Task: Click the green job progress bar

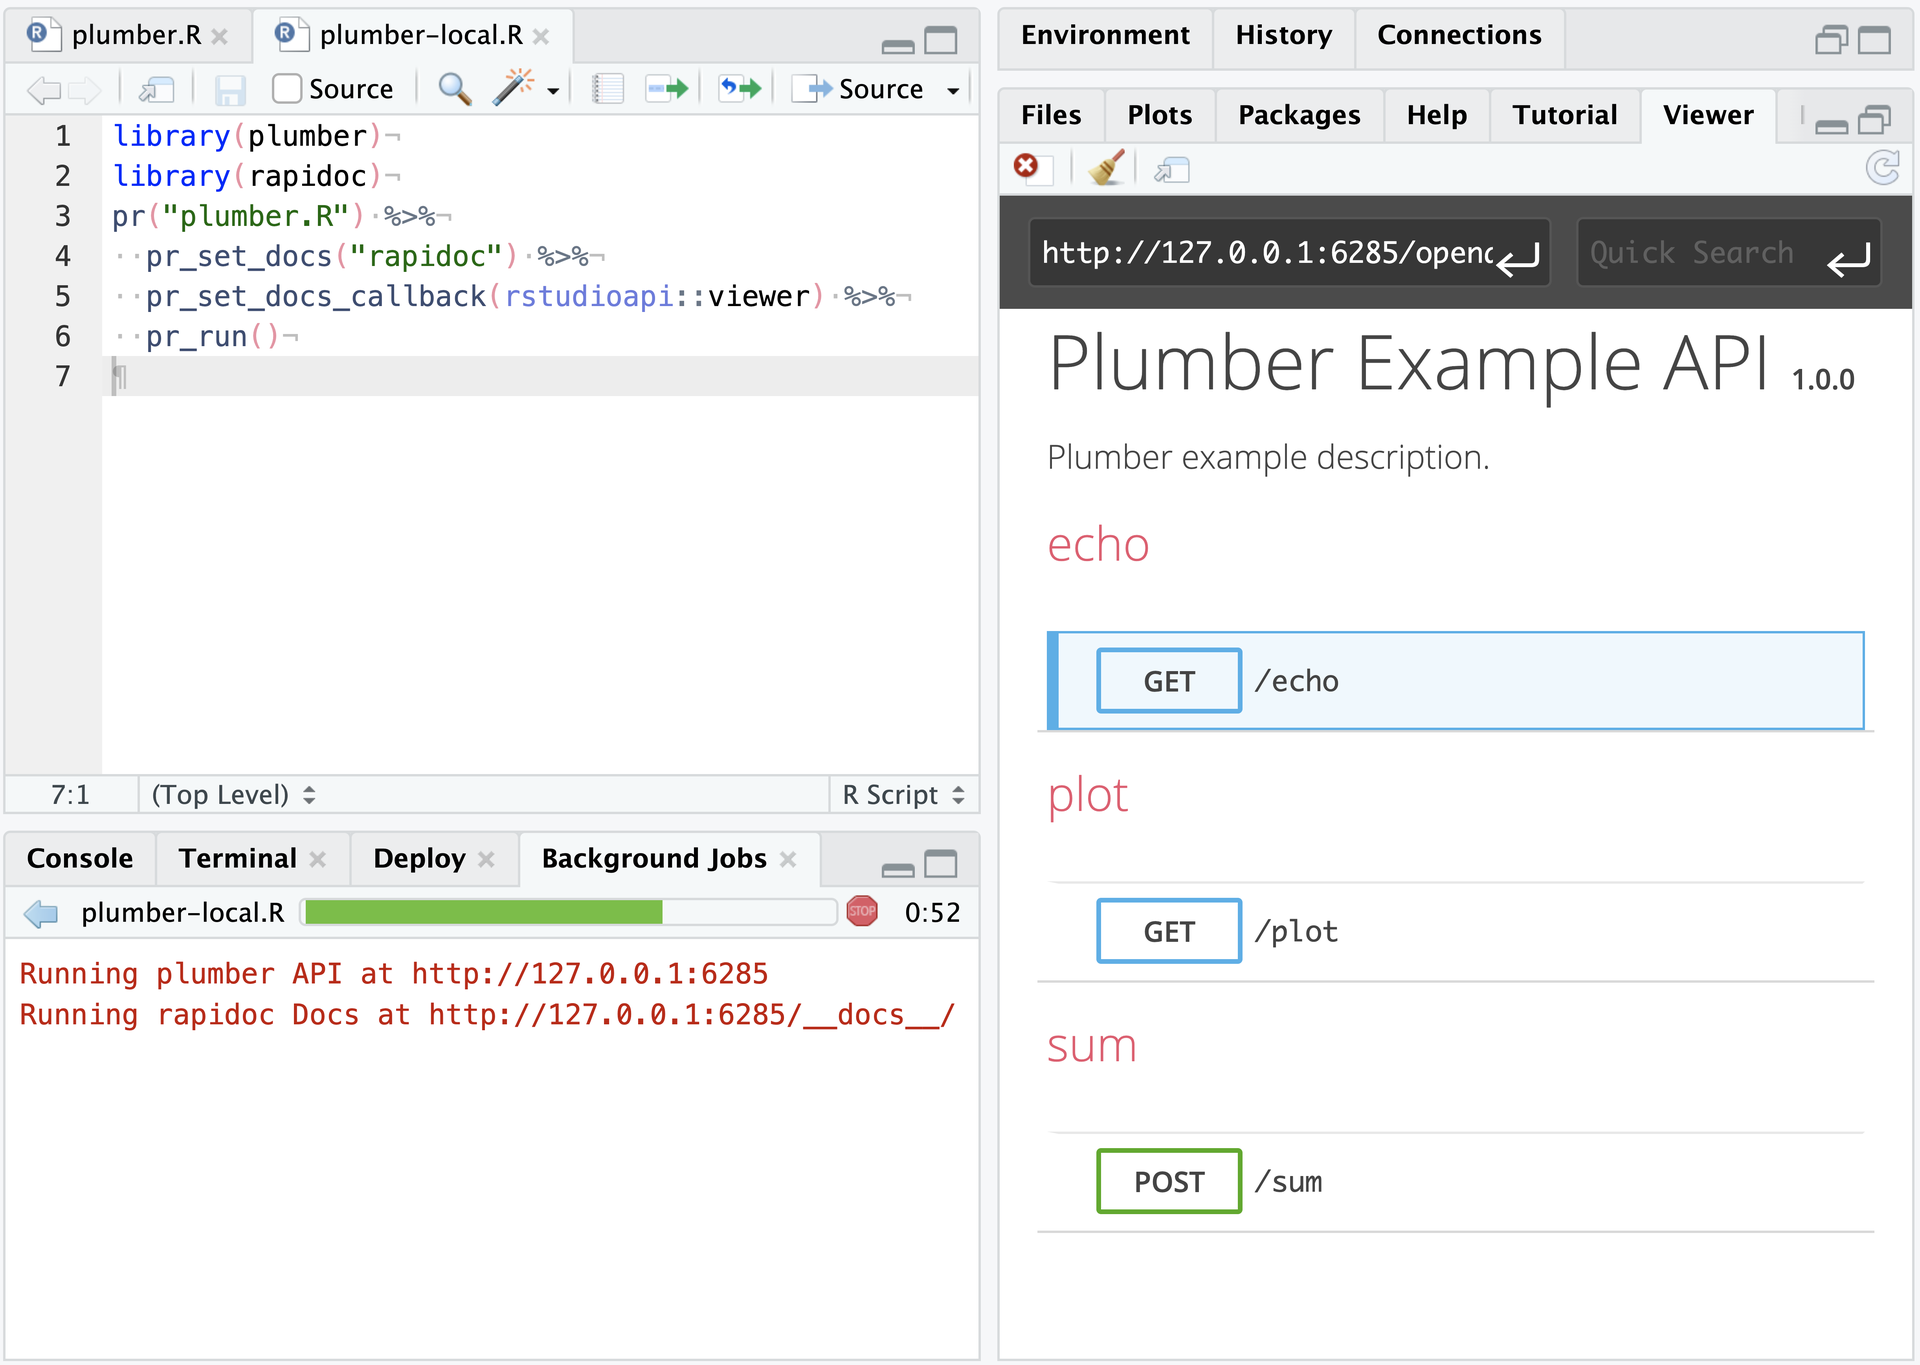Action: (x=568, y=912)
